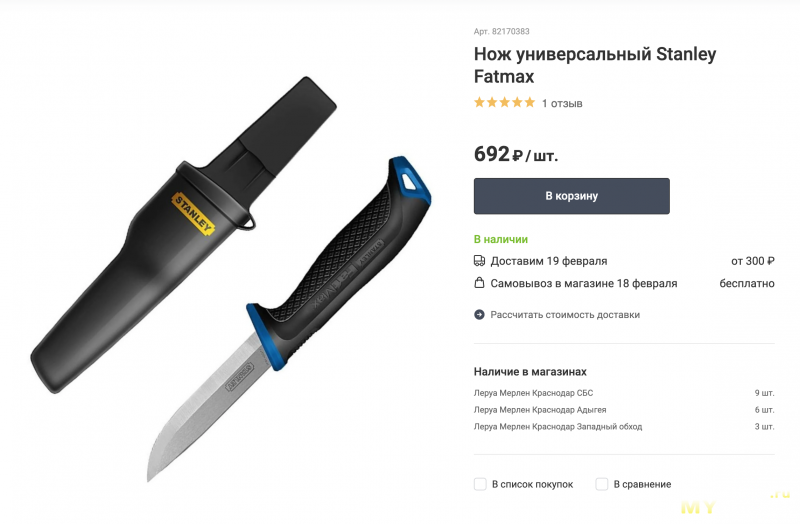Select Леруа Мерлен Краснодар СБС store
Image resolution: width=800 pixels, height=524 pixels.
point(533,393)
